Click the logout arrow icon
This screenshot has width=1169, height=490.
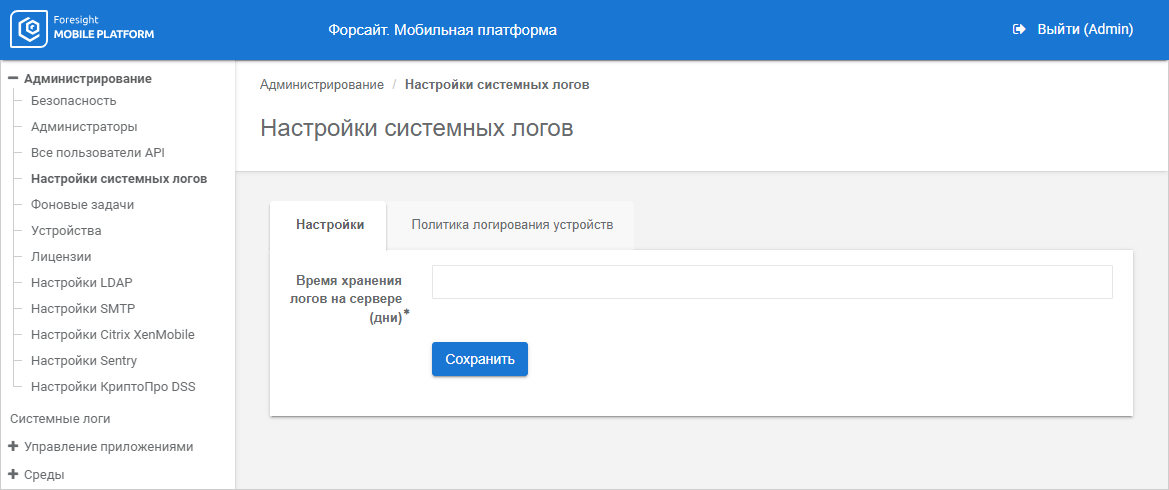coord(1019,30)
